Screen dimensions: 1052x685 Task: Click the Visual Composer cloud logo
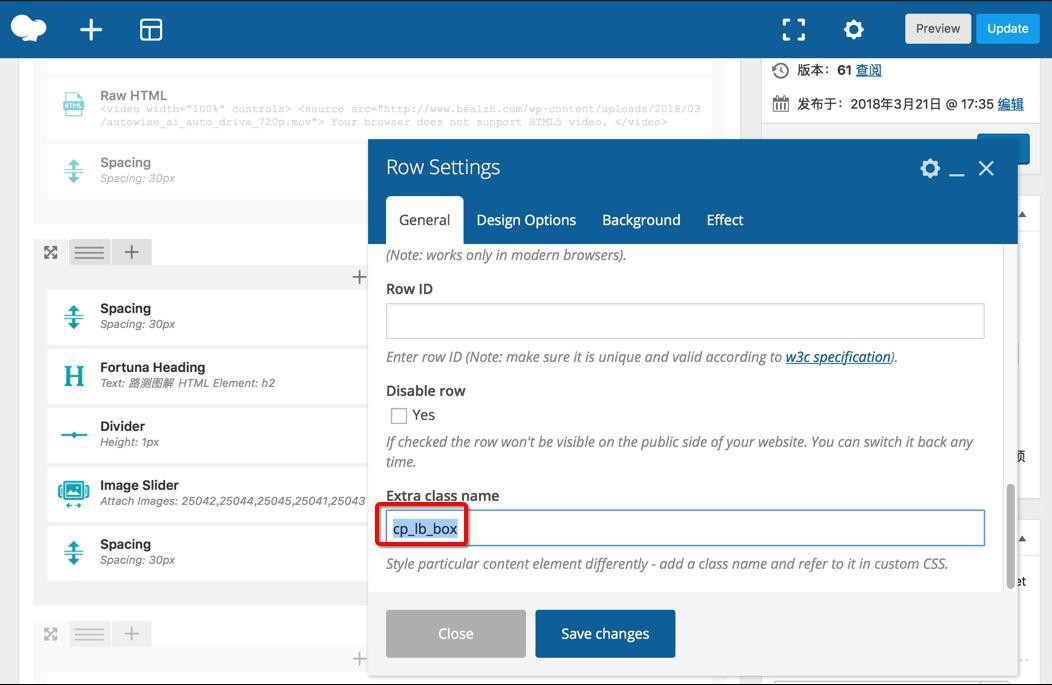(28, 29)
